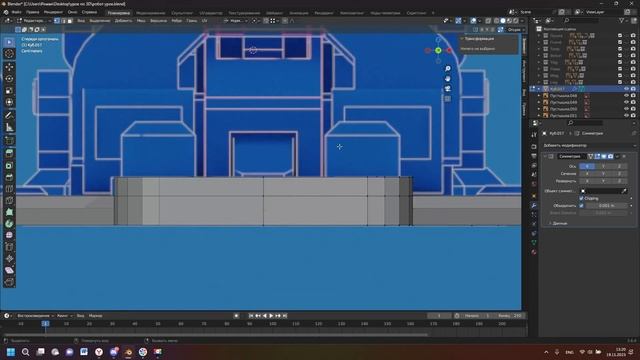Hide the Пустышка.048 object via its eye icon
Screen dimensions: 640x360
(627, 96)
